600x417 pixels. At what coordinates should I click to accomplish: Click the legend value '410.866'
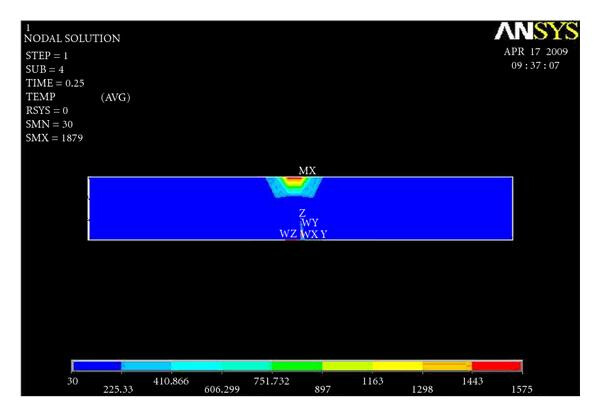[171, 381]
